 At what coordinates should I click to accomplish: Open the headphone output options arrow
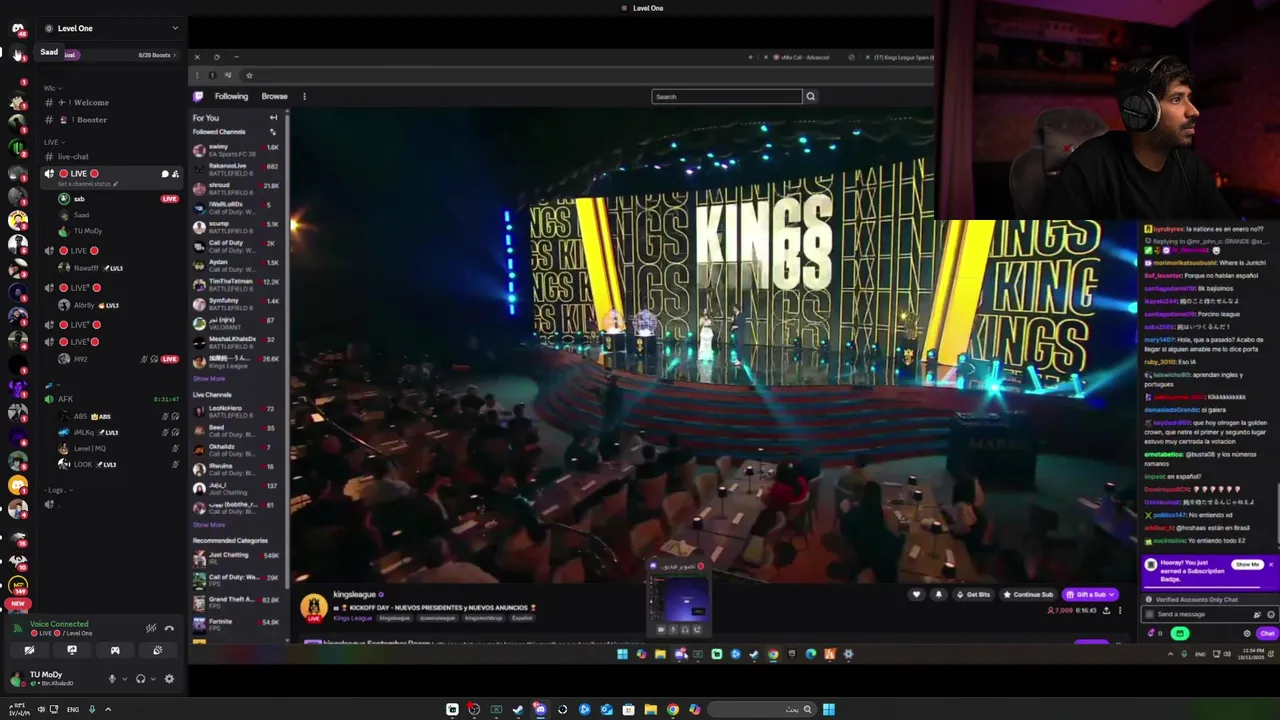point(152,679)
